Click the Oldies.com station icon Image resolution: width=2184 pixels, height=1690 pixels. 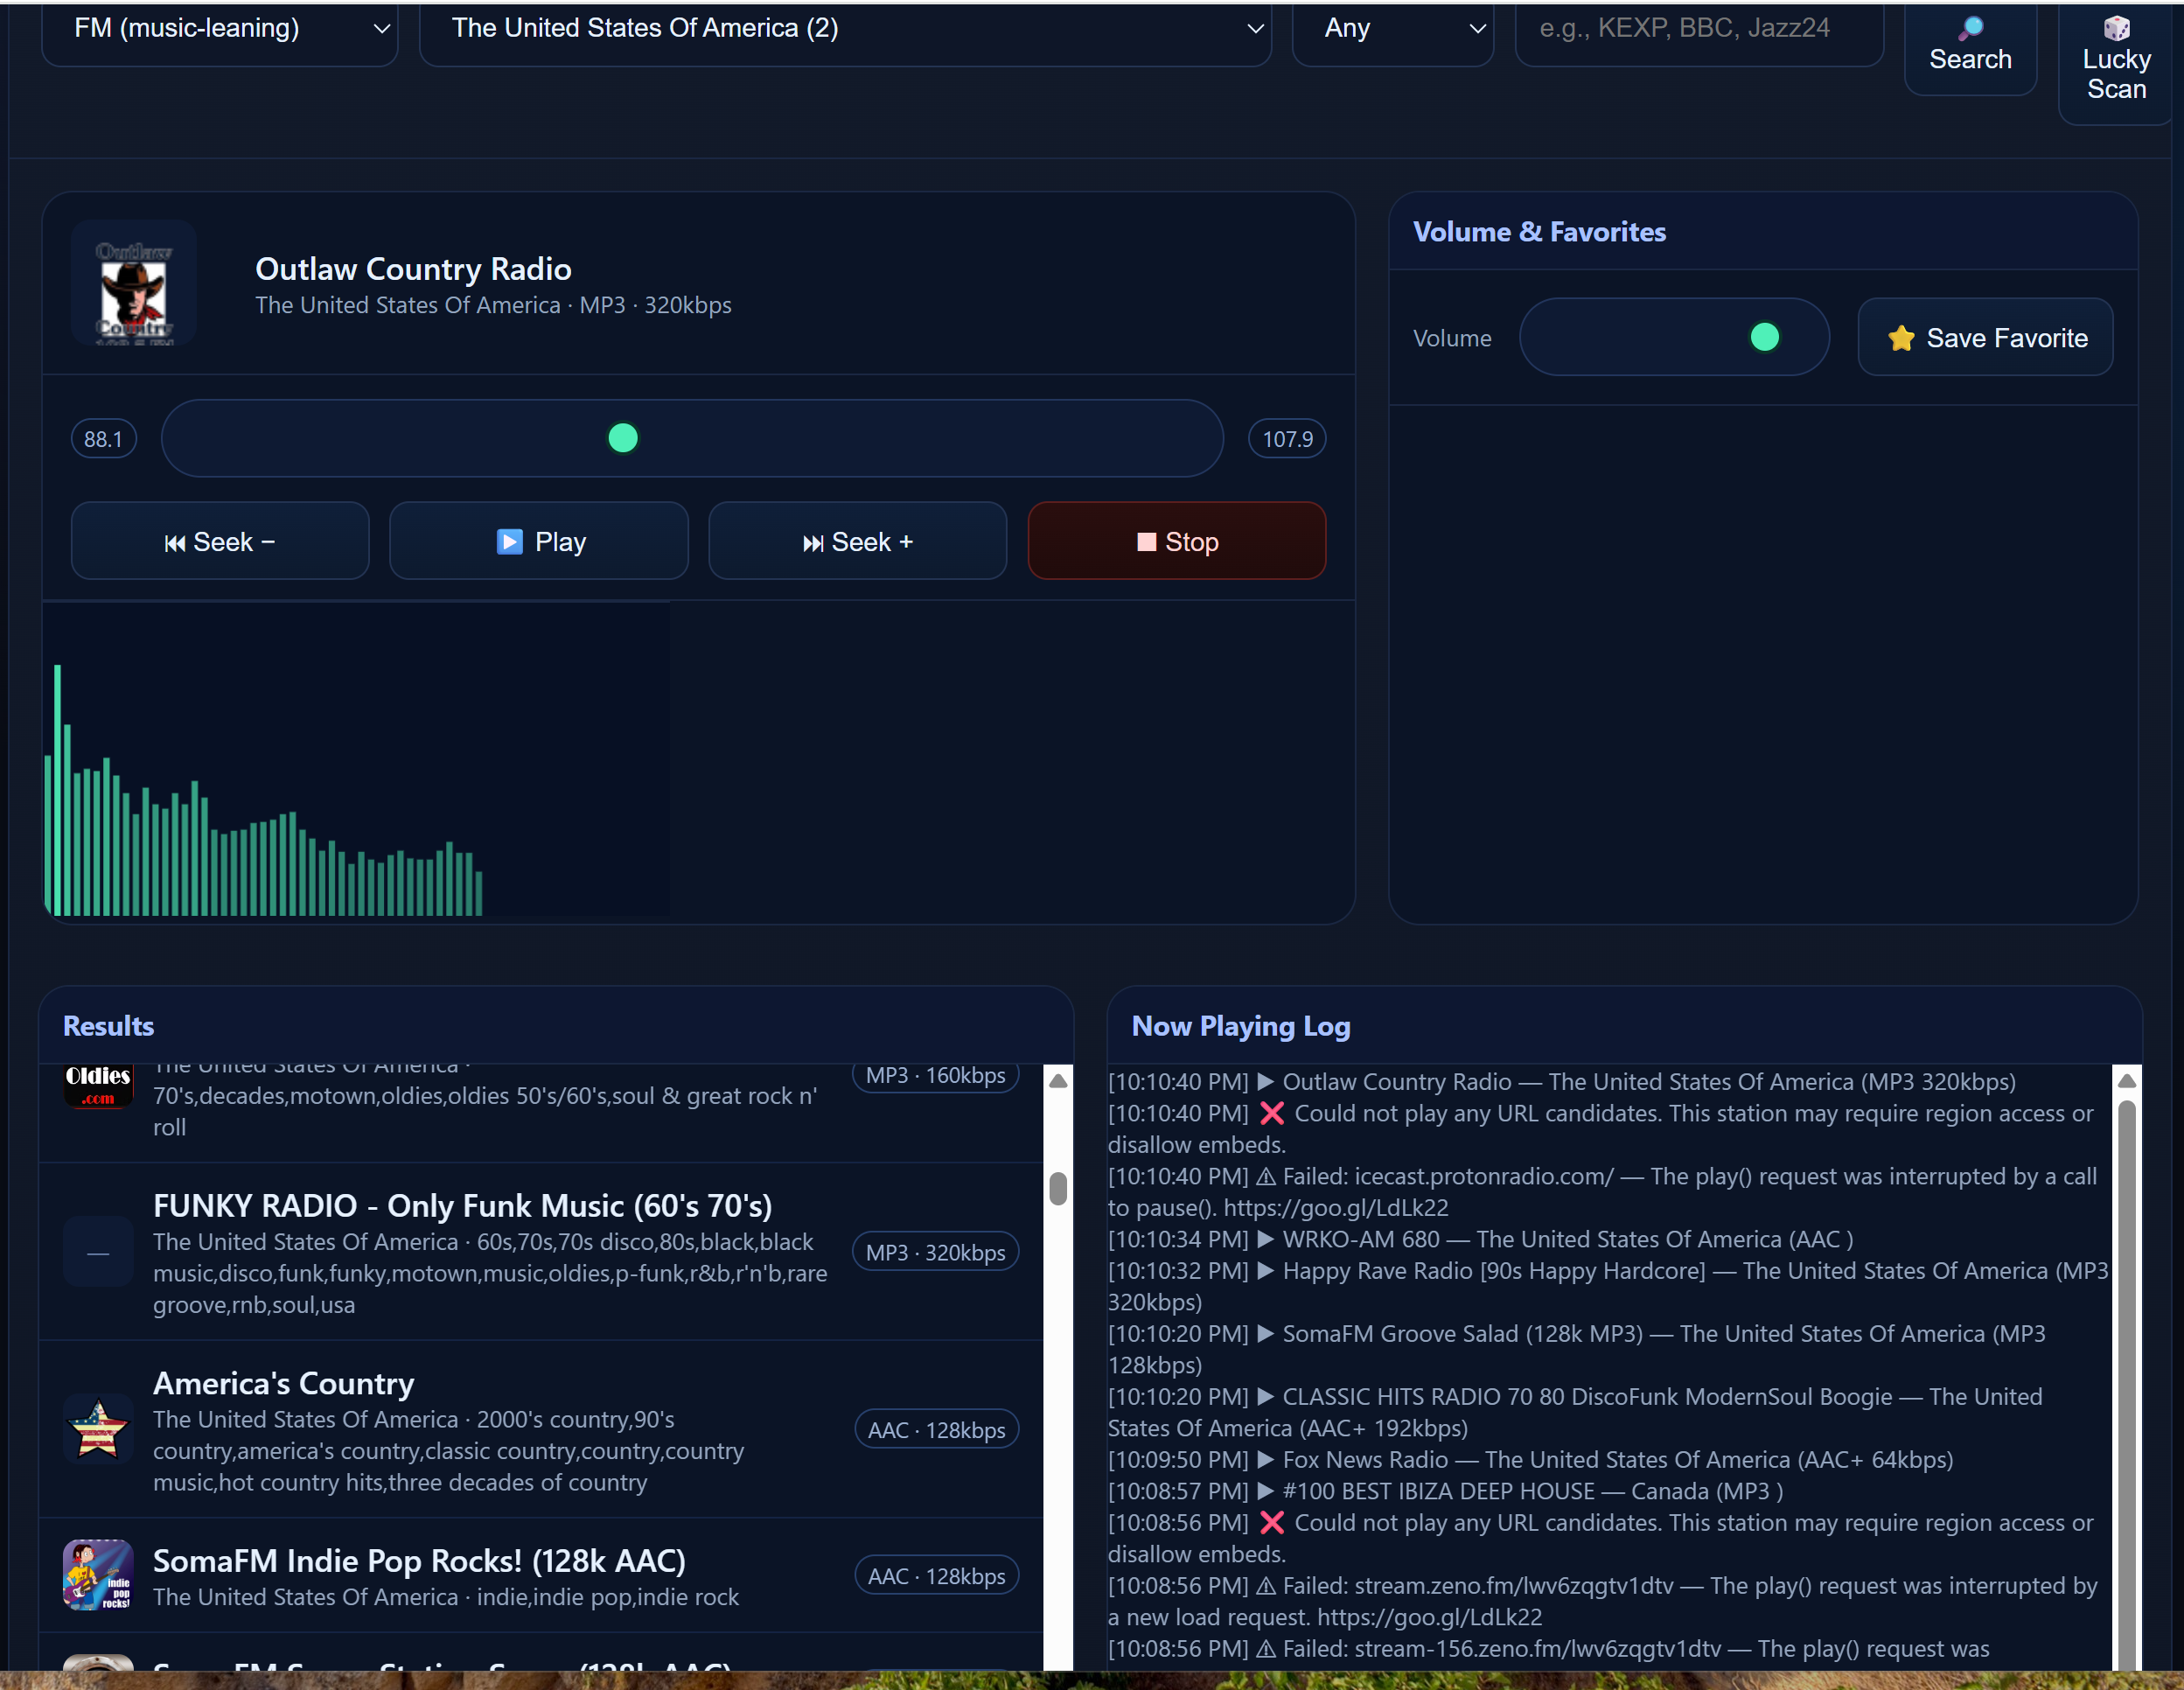[98, 1085]
